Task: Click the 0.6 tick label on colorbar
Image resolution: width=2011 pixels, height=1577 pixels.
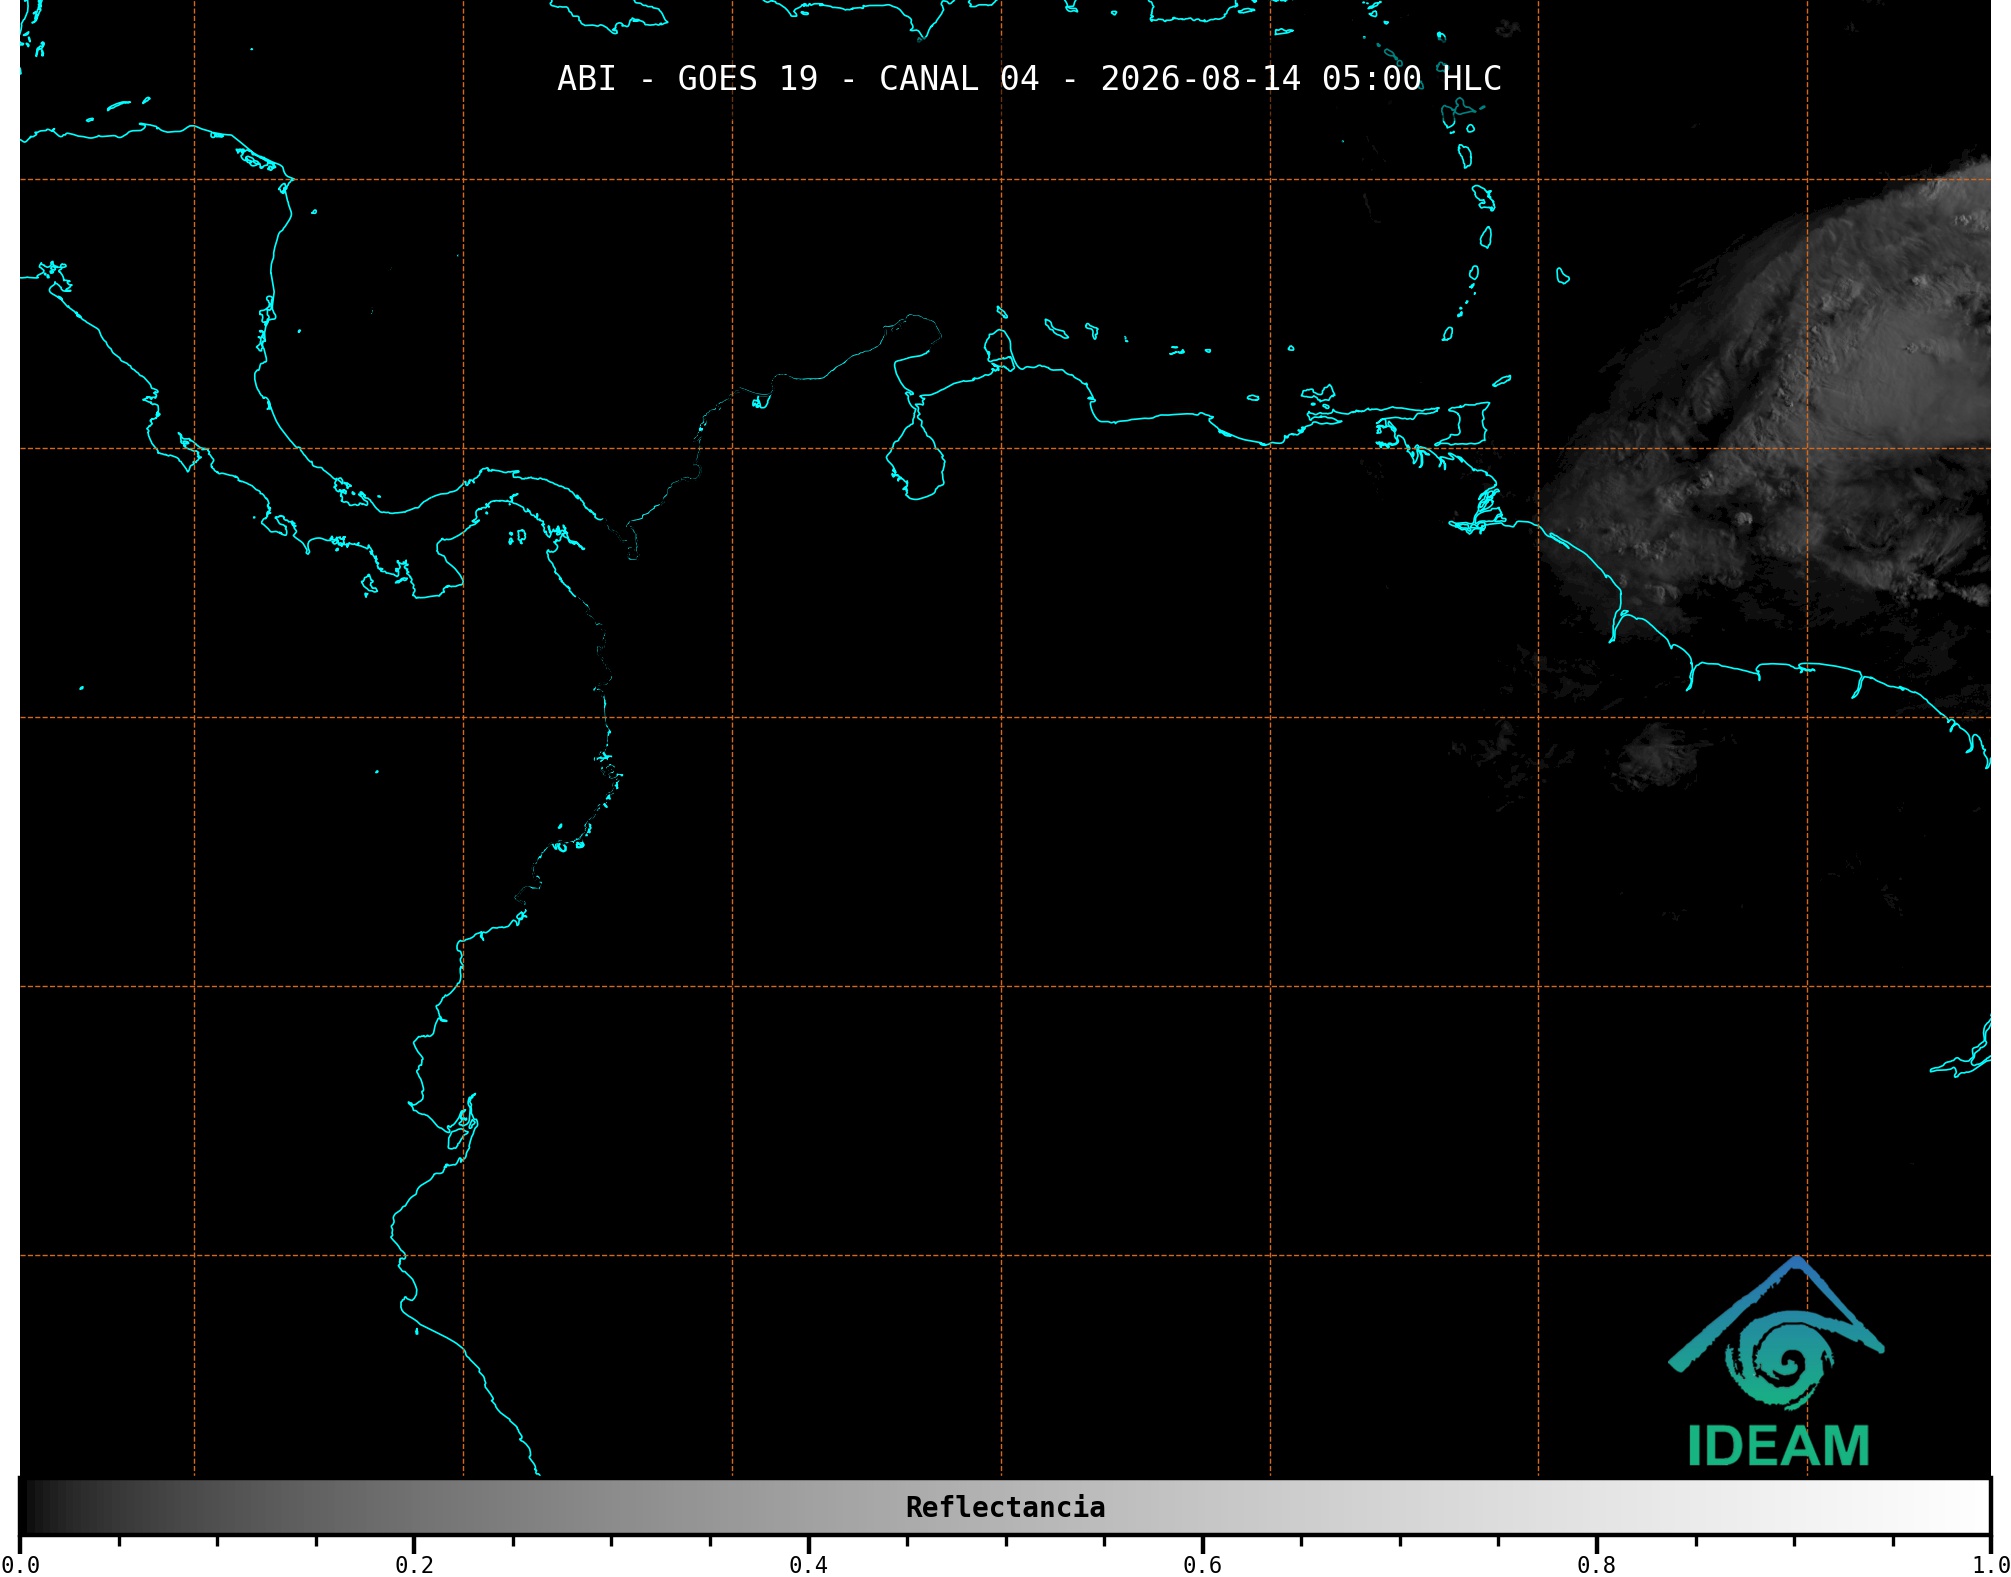Action: click(x=1202, y=1565)
